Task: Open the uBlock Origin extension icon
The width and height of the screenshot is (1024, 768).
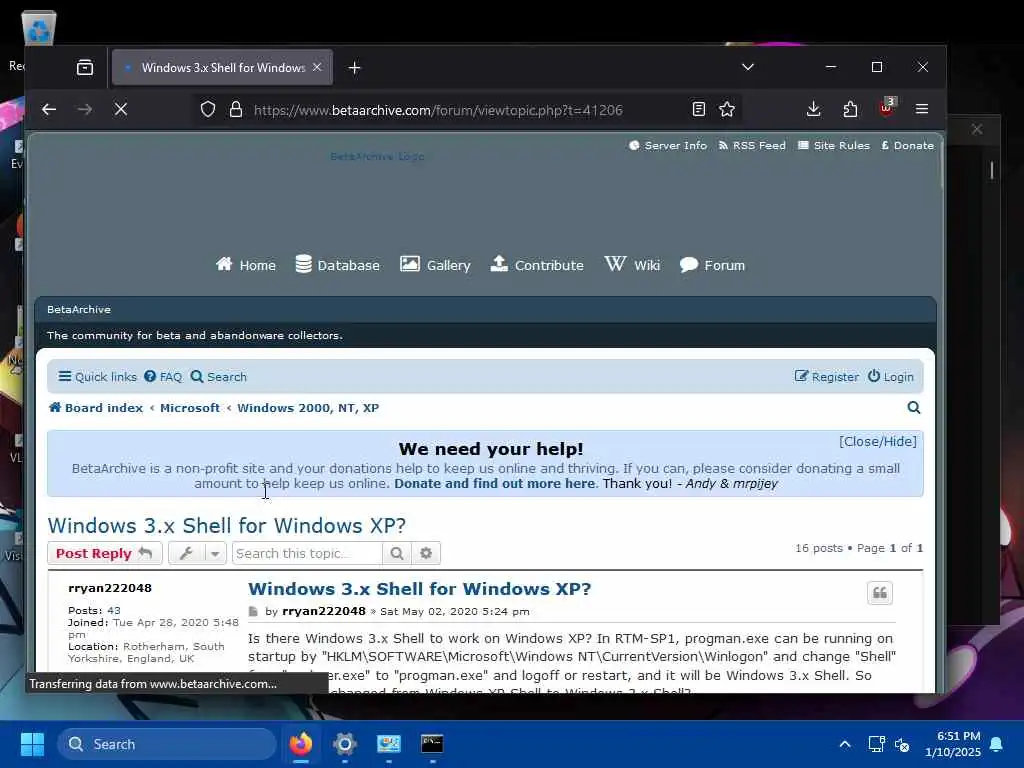Action: [x=887, y=108]
